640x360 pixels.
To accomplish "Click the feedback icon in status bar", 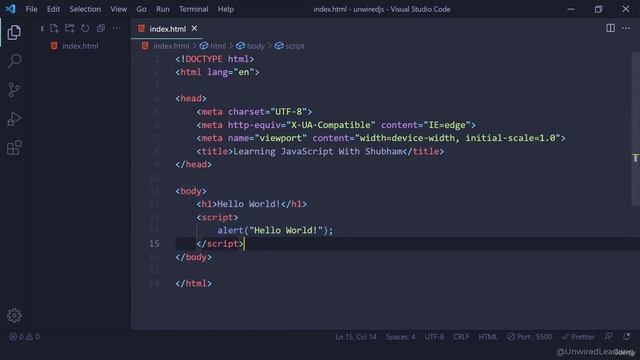I will click(609, 336).
